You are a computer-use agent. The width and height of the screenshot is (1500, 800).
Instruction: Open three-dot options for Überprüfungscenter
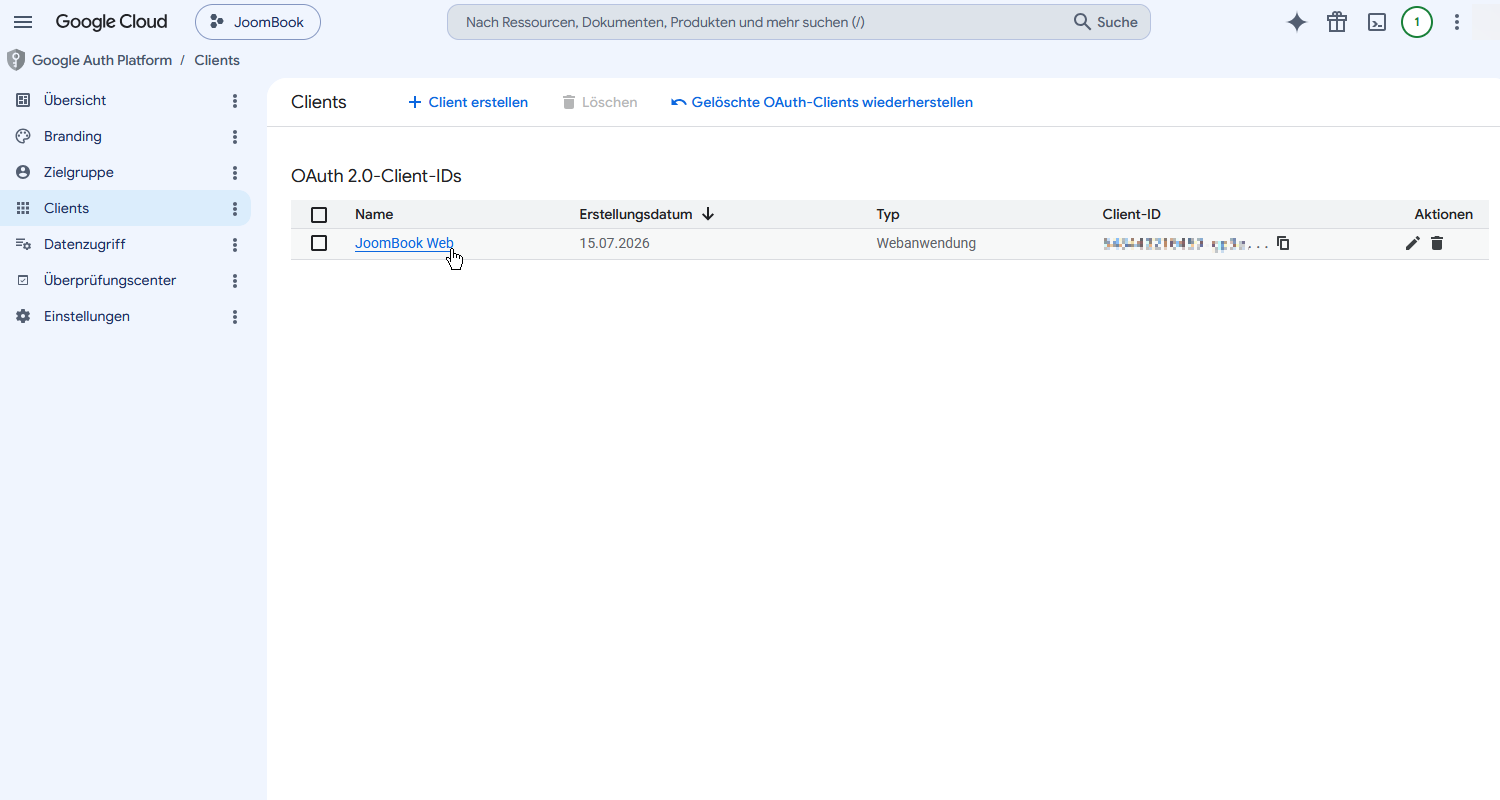235,280
